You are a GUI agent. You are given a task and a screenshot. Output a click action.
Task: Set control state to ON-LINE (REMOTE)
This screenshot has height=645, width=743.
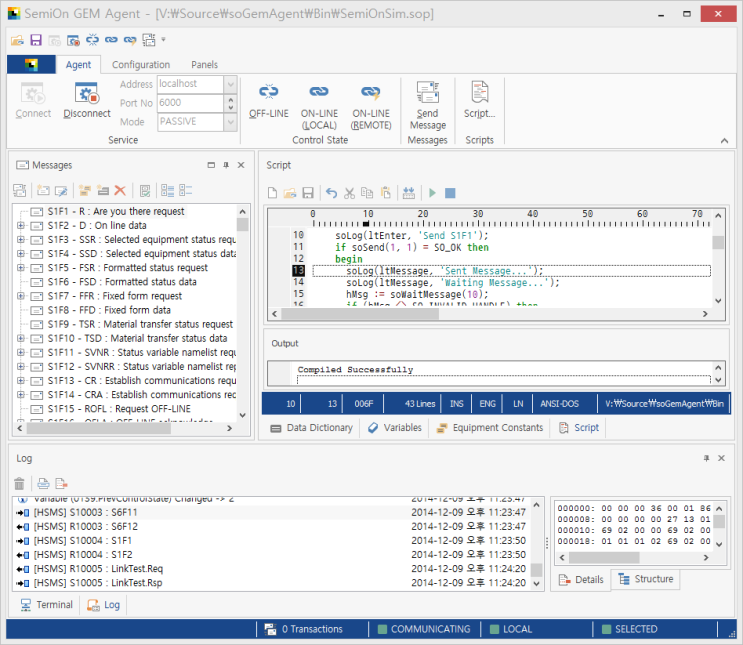pos(371,106)
